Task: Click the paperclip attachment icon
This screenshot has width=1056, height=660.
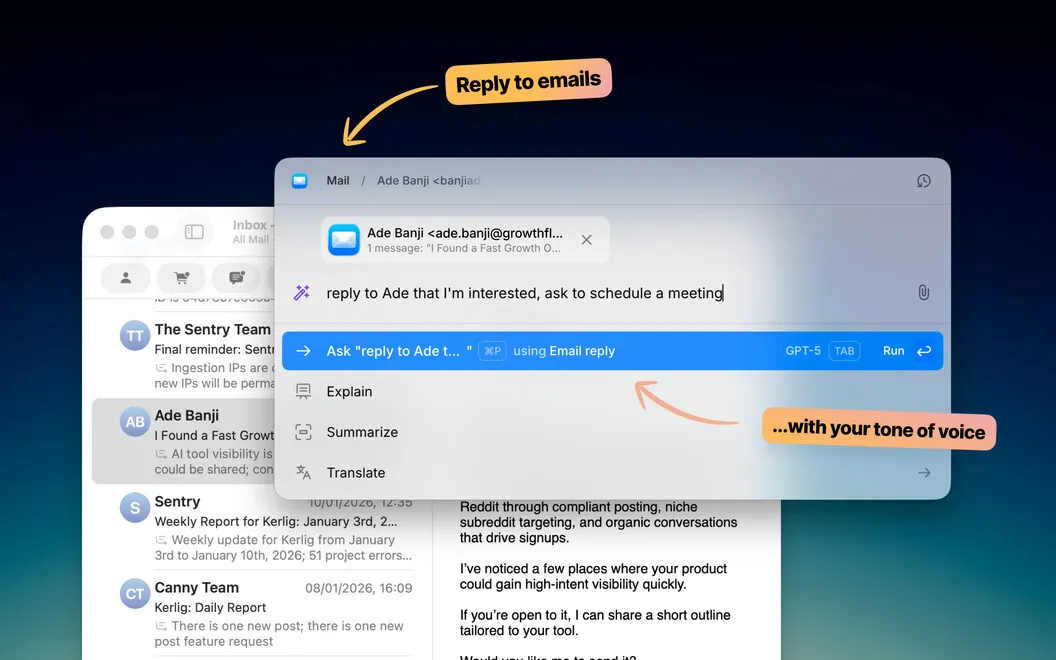Action: coord(923,292)
